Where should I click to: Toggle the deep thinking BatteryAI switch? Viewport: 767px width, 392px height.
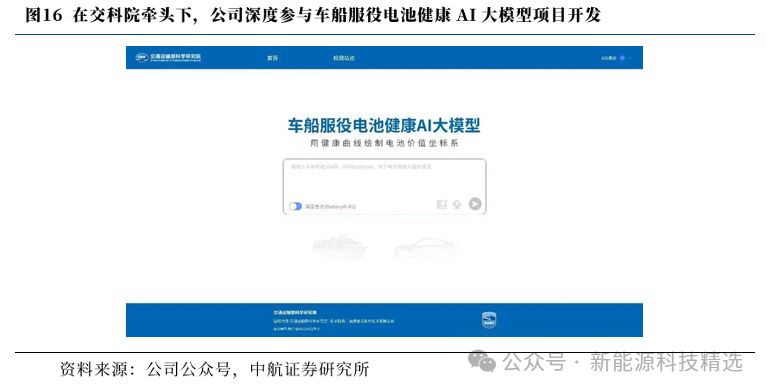(x=295, y=206)
